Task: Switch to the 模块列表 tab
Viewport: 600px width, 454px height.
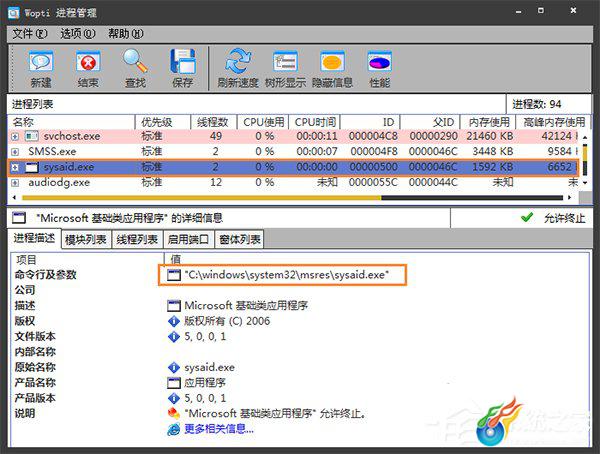Action: coord(86,240)
